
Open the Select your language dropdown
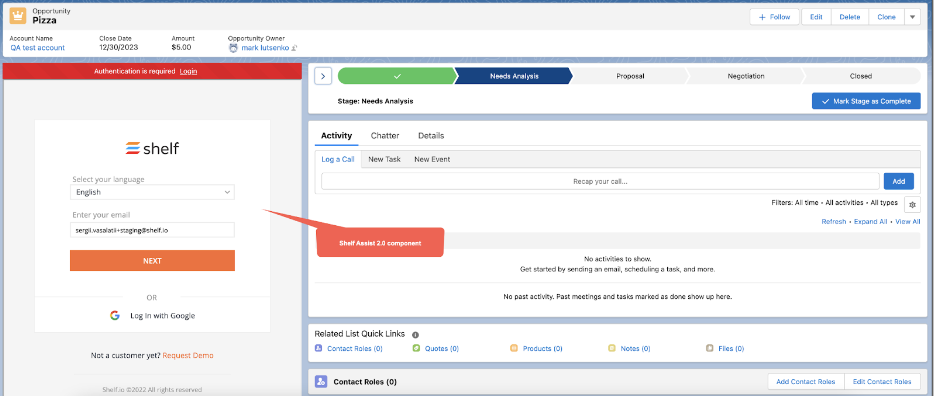152,192
